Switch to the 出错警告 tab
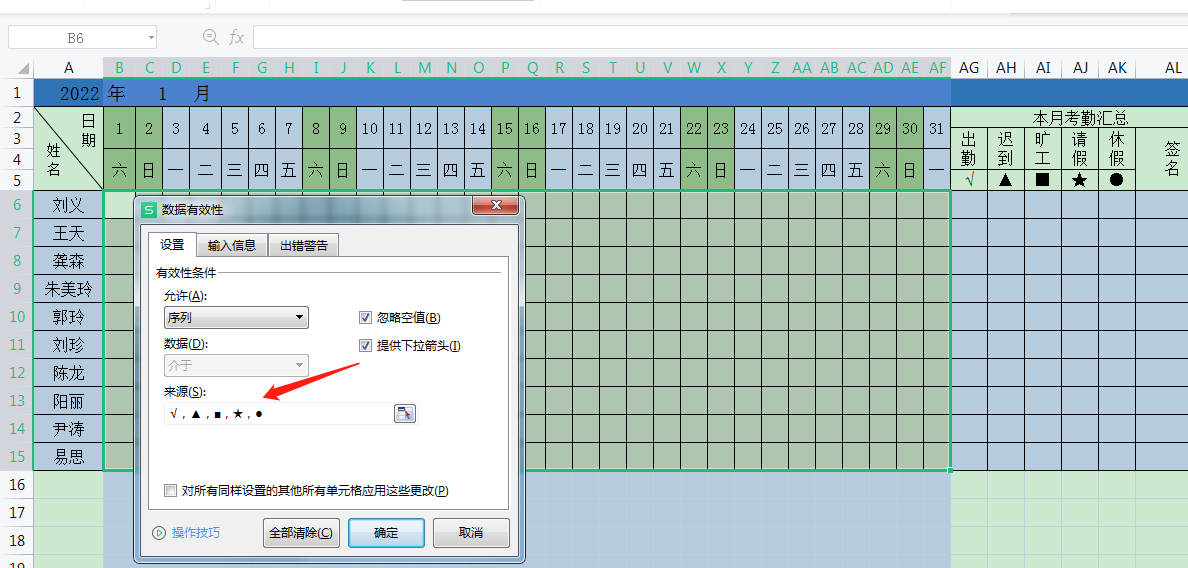 click(304, 245)
